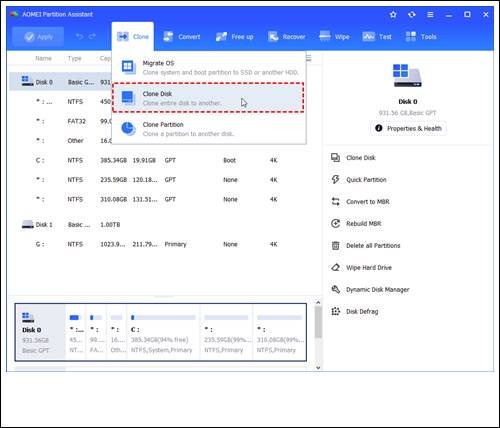Click 310.08GB partition block in disk map
This screenshot has width=500, height=428.
[280, 332]
